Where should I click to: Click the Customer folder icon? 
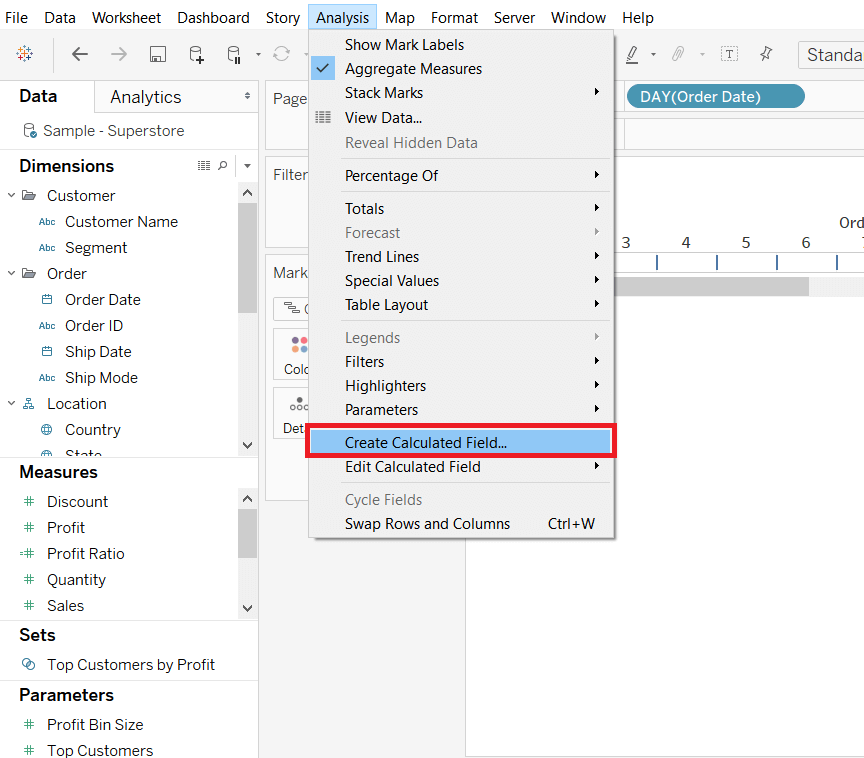[29, 196]
